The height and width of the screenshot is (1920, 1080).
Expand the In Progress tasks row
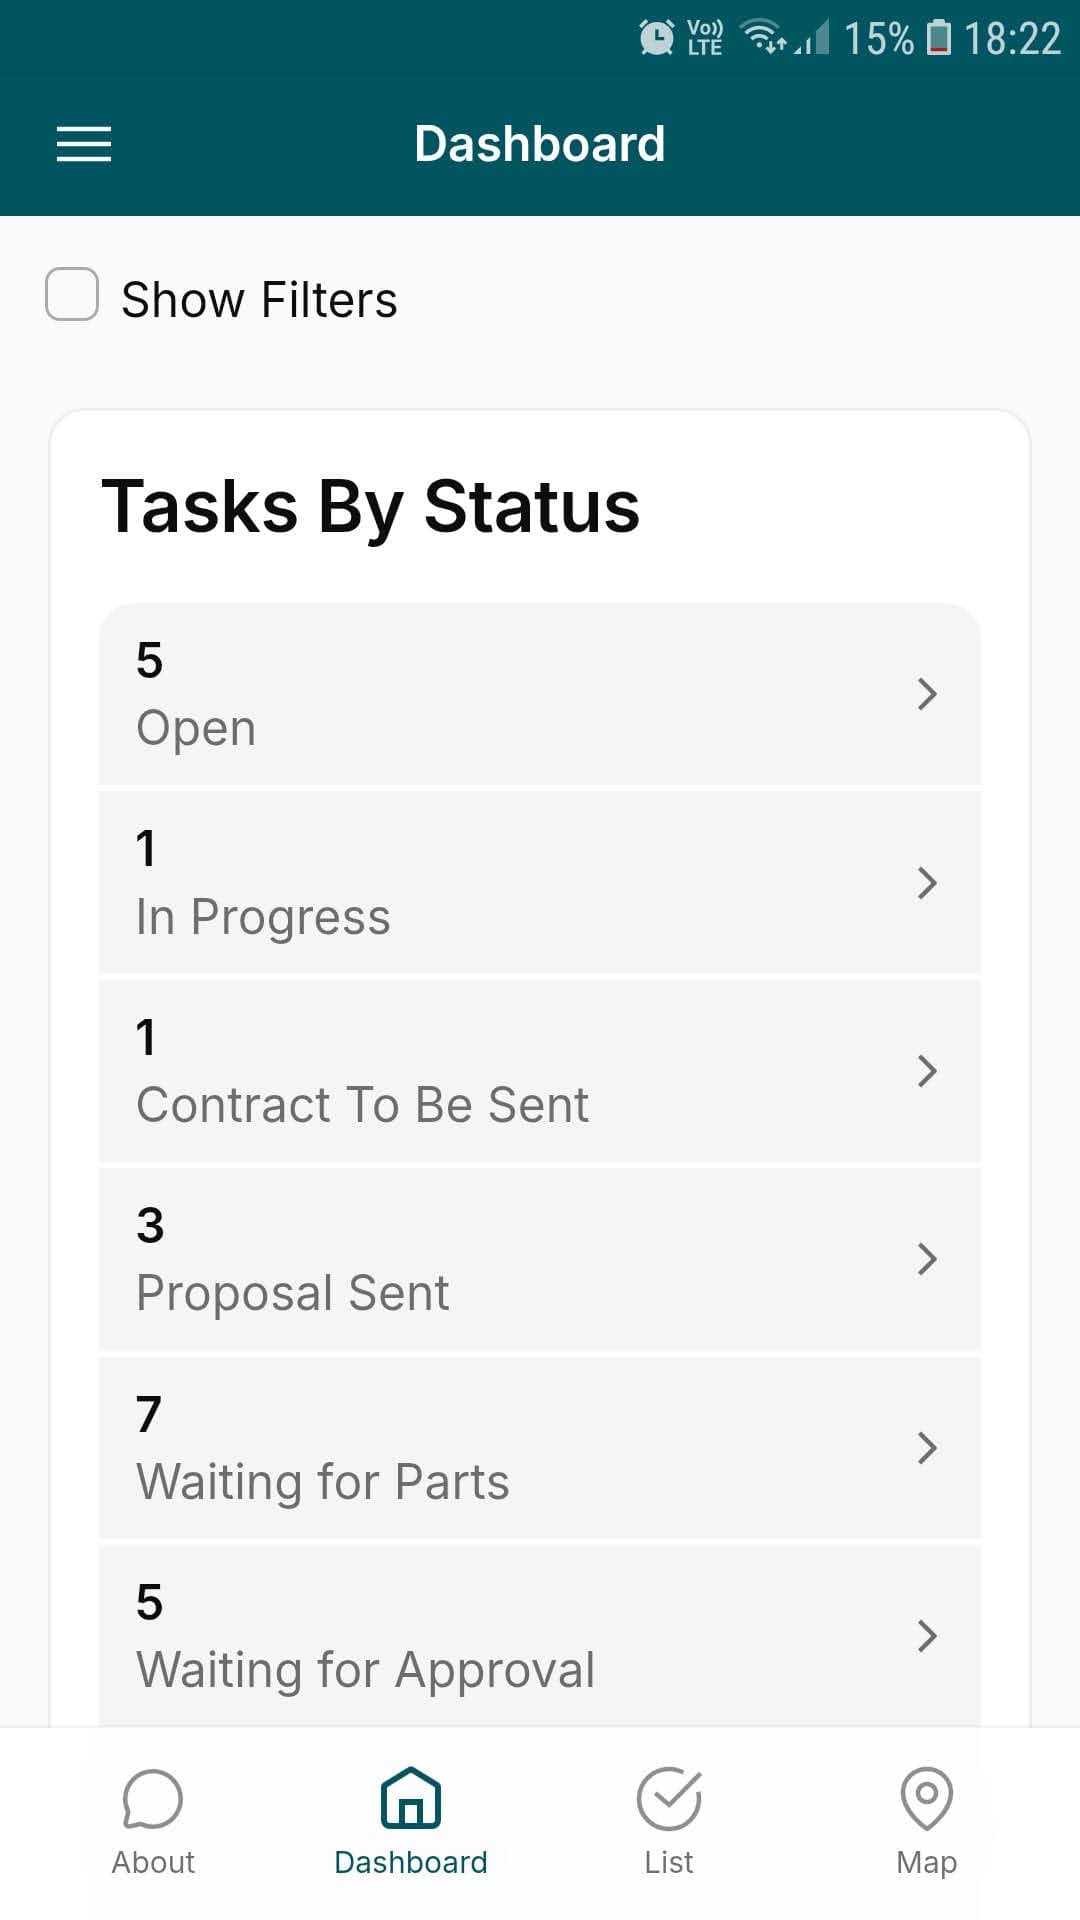540,882
